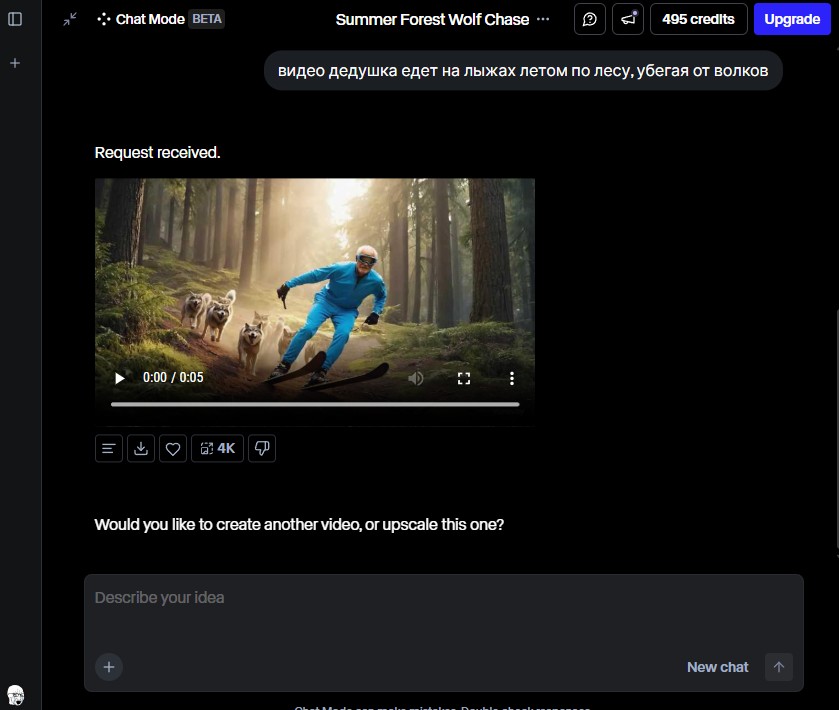This screenshot has height=710, width=839.
Task: Play the generated video
Action: 120,378
